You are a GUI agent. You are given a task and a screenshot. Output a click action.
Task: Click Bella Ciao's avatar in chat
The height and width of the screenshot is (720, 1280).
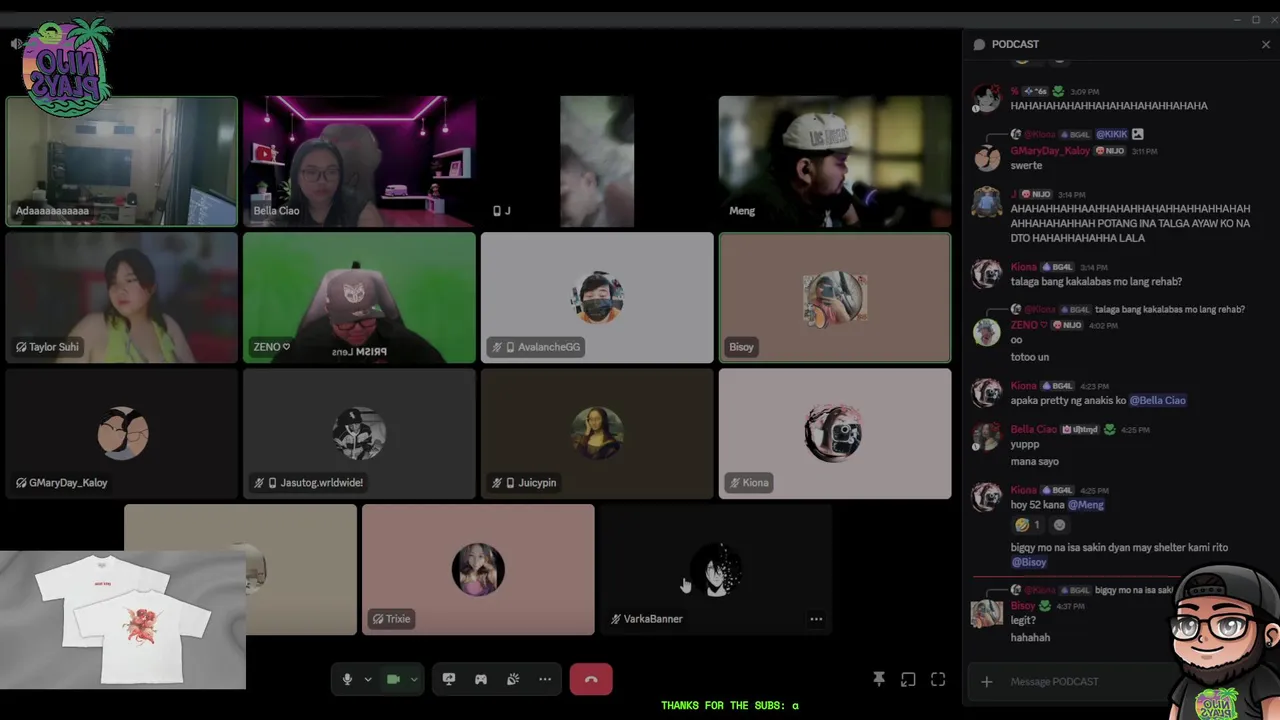tap(987, 437)
